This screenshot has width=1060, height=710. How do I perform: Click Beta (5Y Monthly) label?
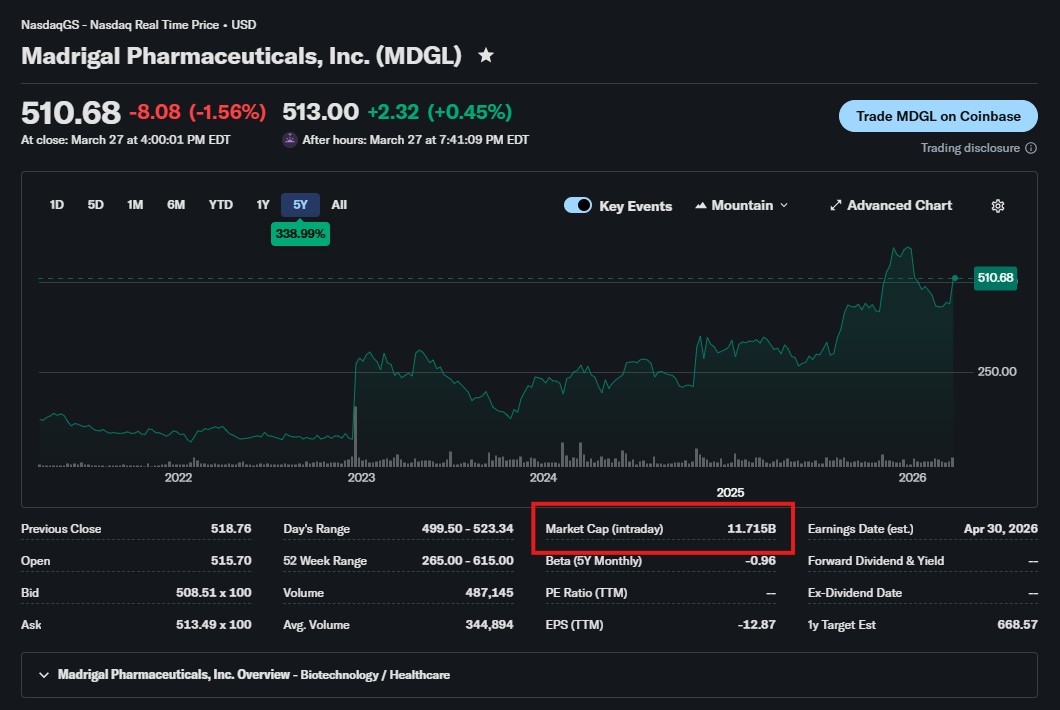594,561
